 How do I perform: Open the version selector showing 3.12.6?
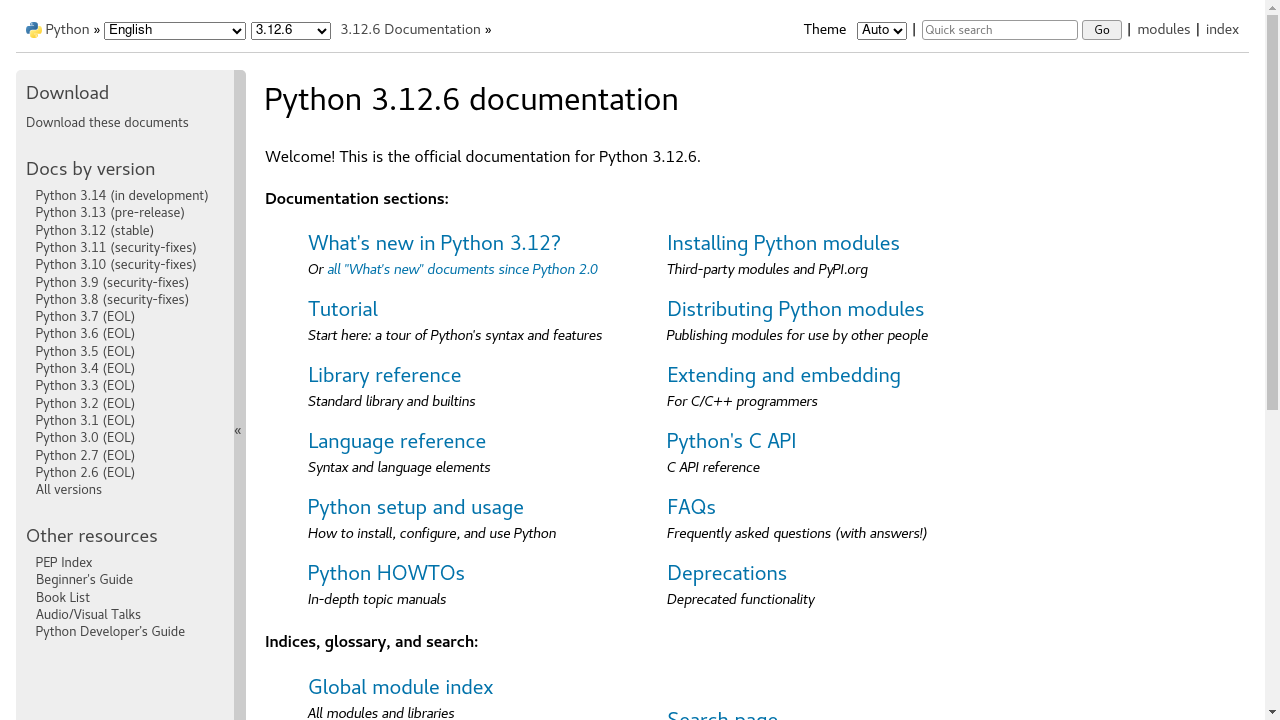[x=290, y=30]
